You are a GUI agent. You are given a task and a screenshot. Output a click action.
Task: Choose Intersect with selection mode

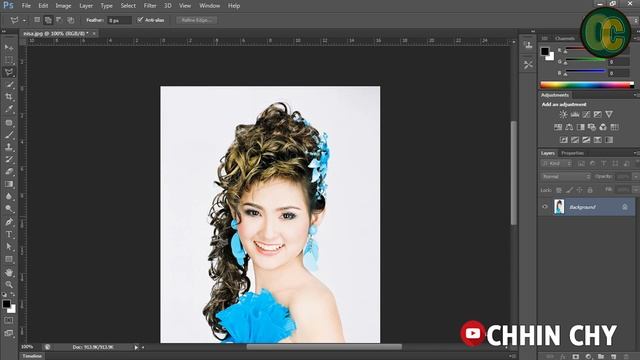71,20
